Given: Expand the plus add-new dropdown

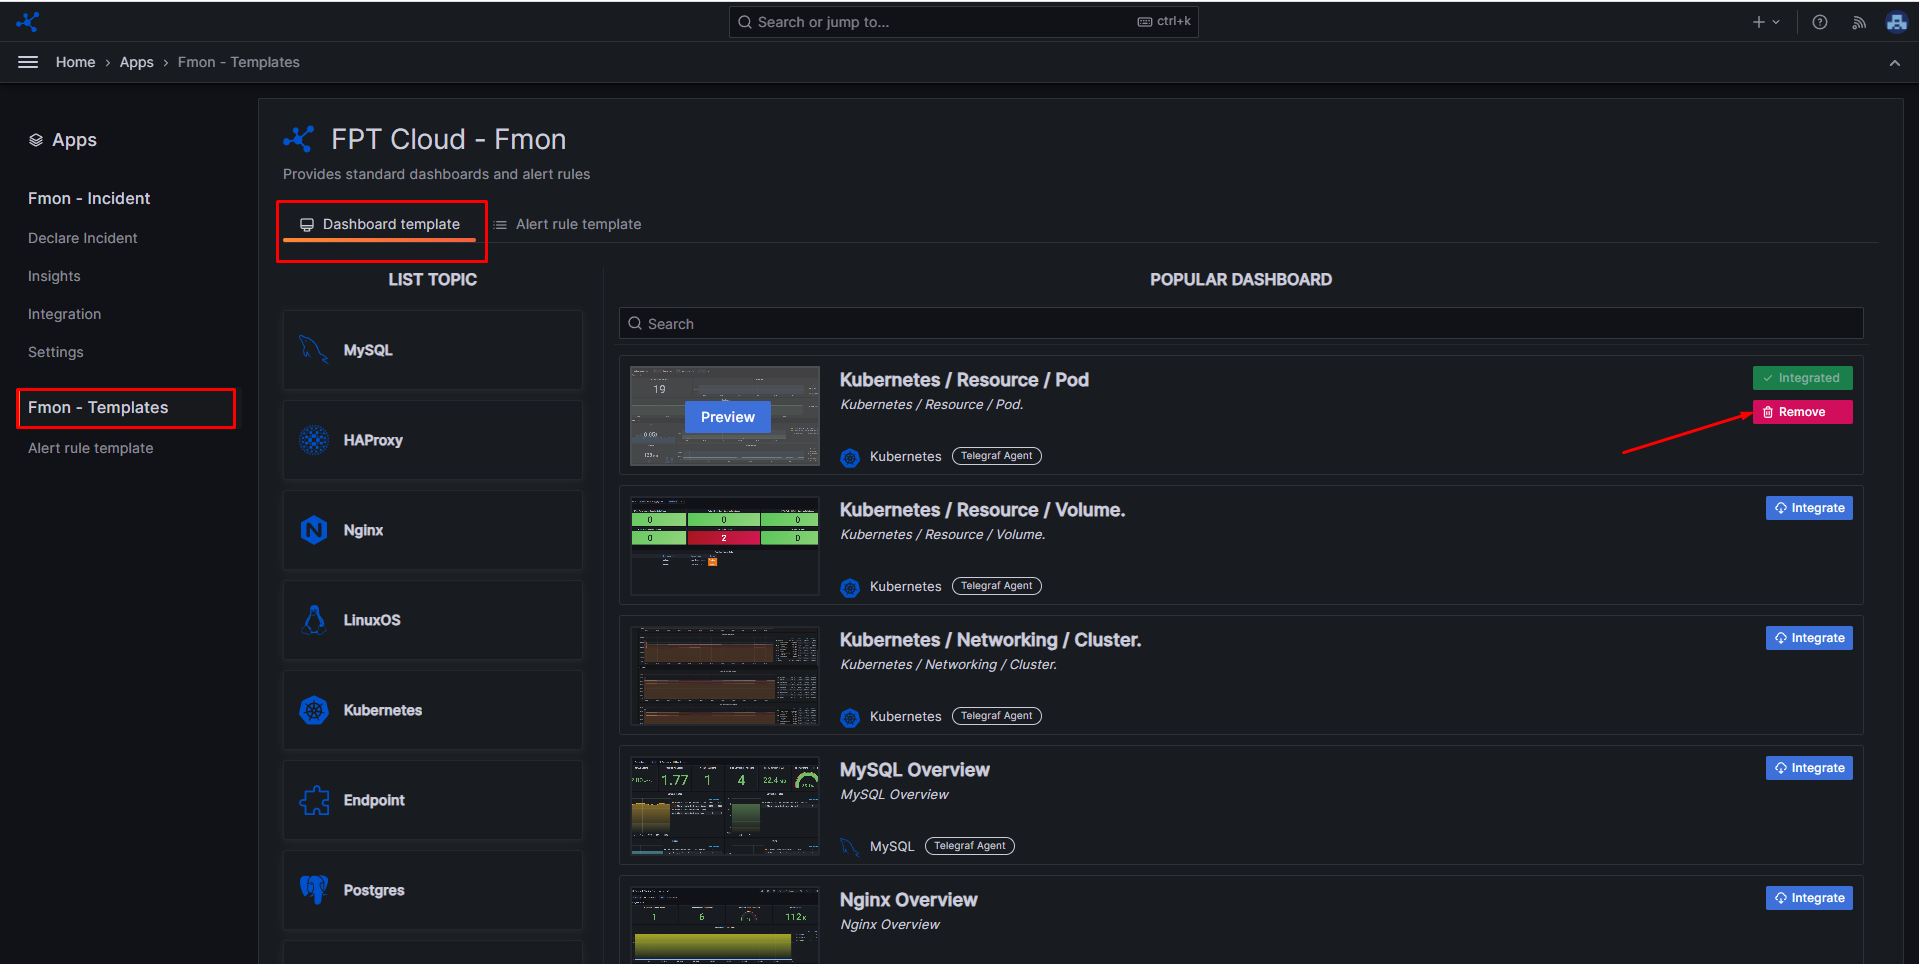Looking at the screenshot, I should click(1765, 22).
